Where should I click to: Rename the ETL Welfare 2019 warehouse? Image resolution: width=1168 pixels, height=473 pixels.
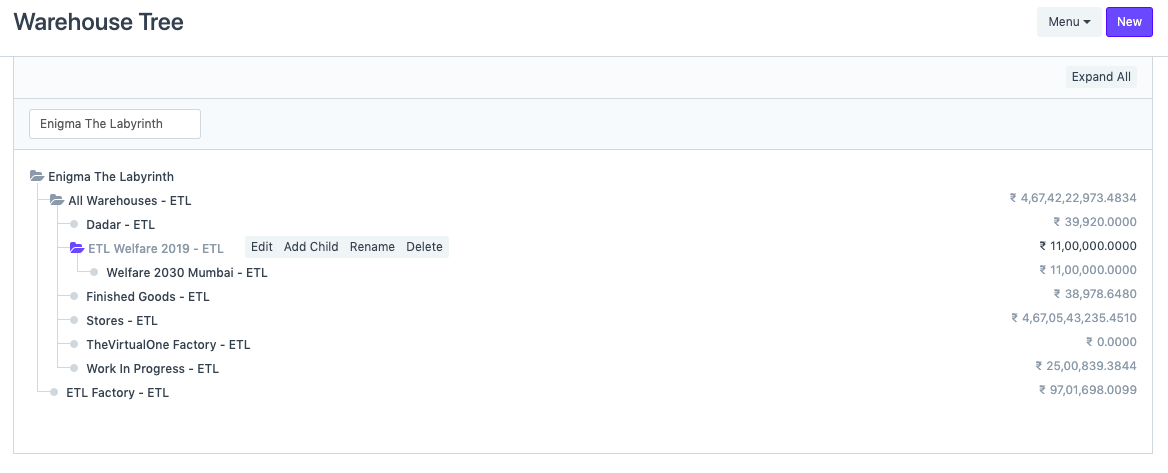372,247
